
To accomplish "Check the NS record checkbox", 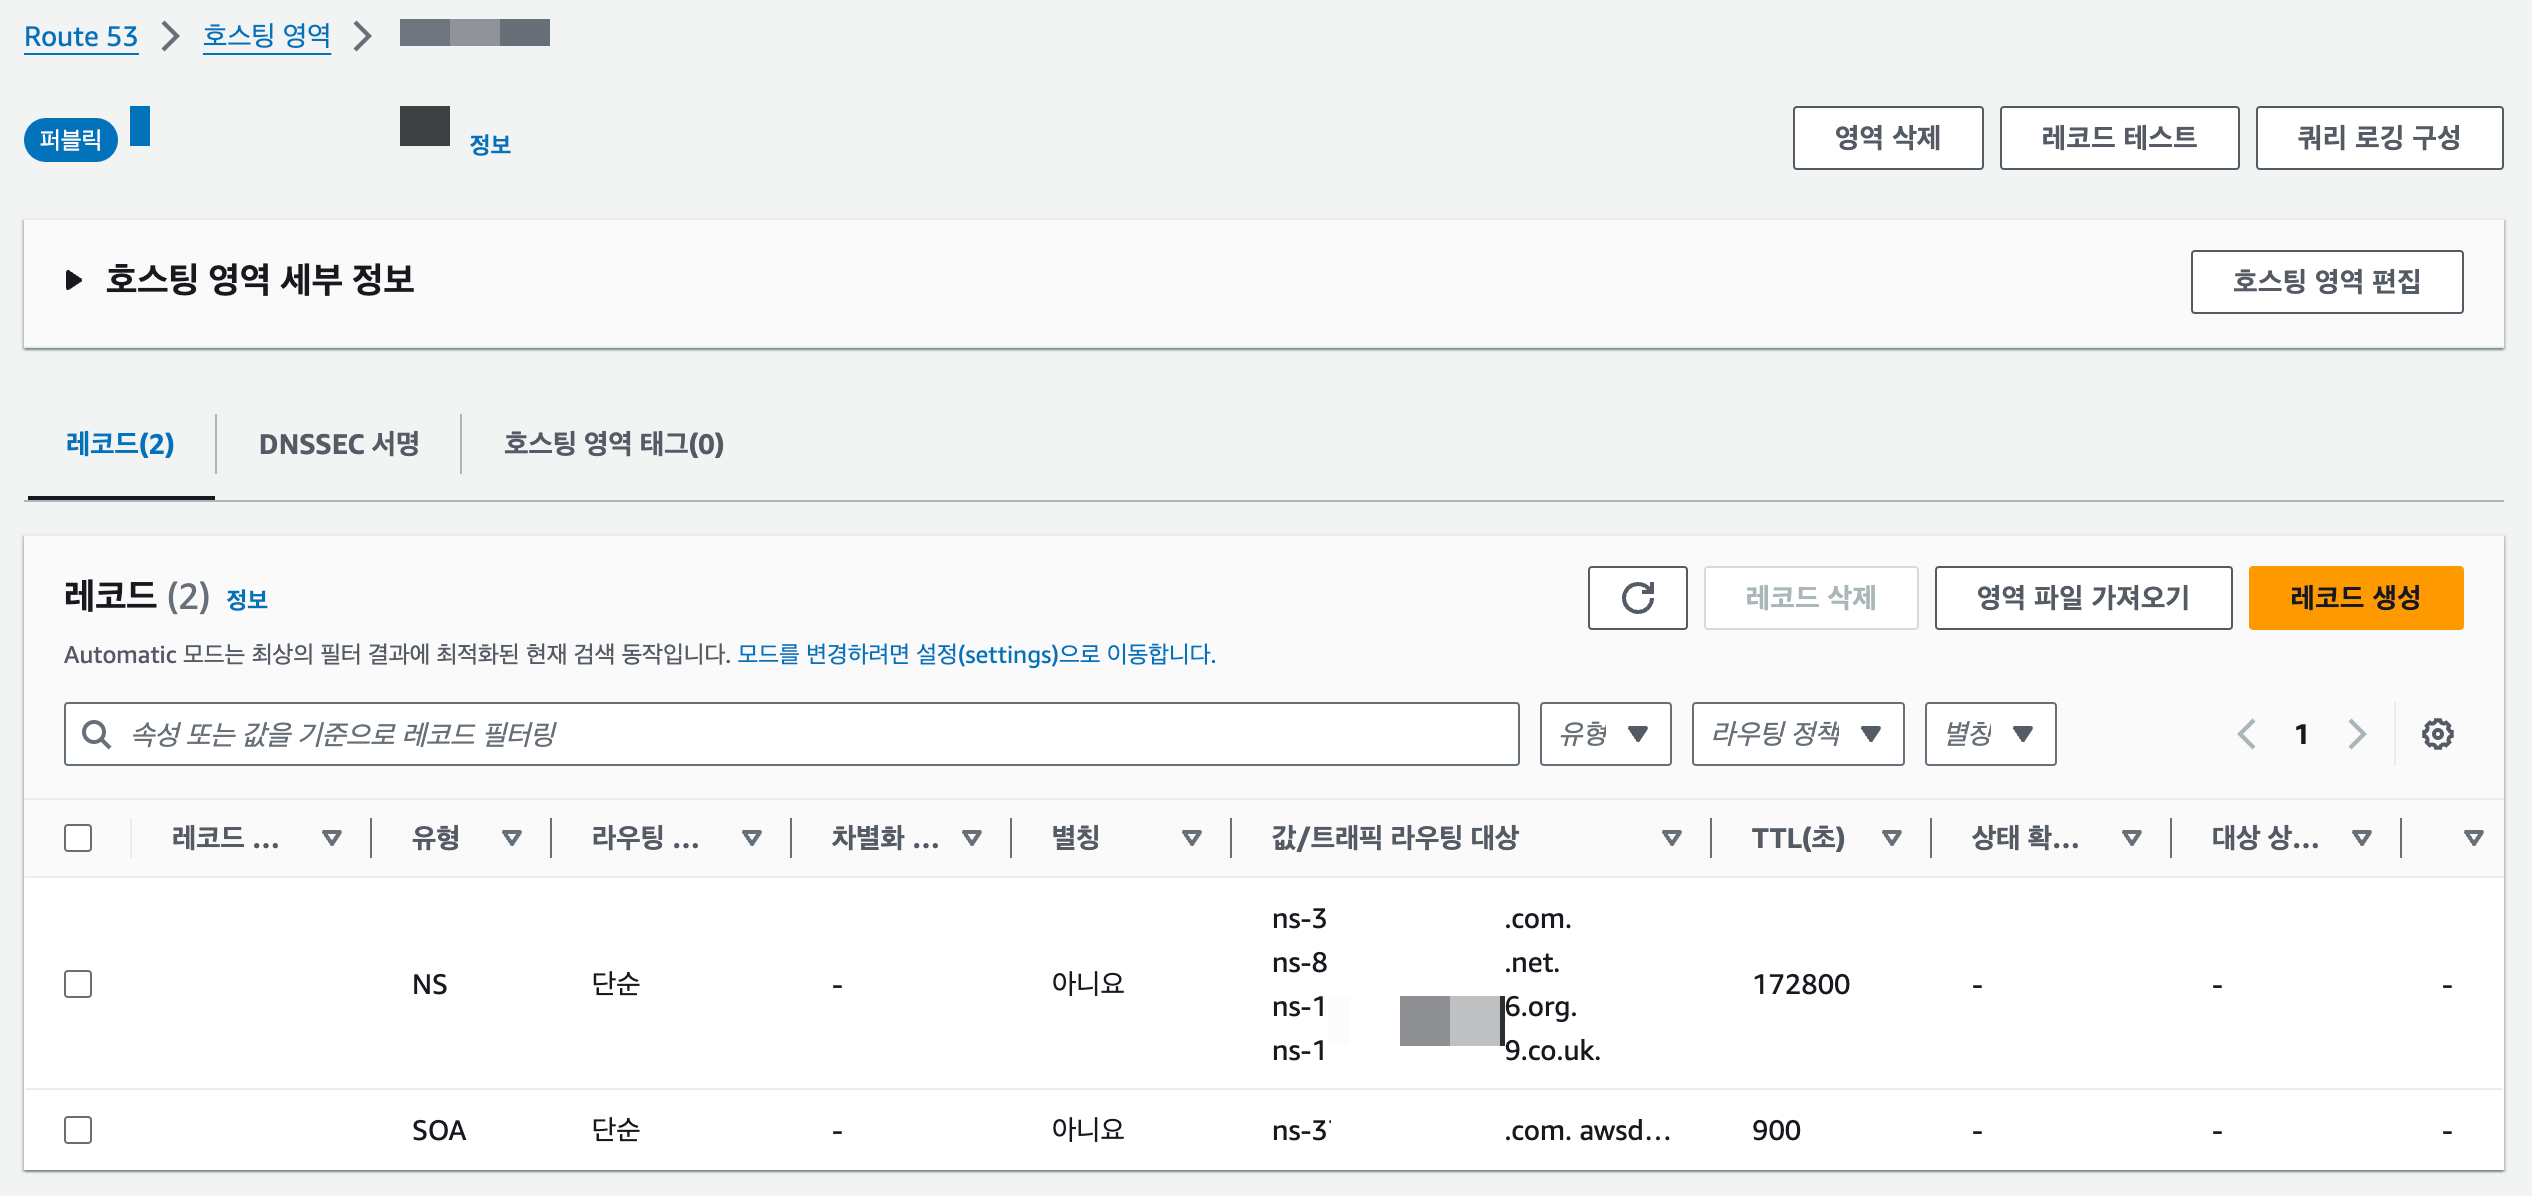I will [78, 984].
